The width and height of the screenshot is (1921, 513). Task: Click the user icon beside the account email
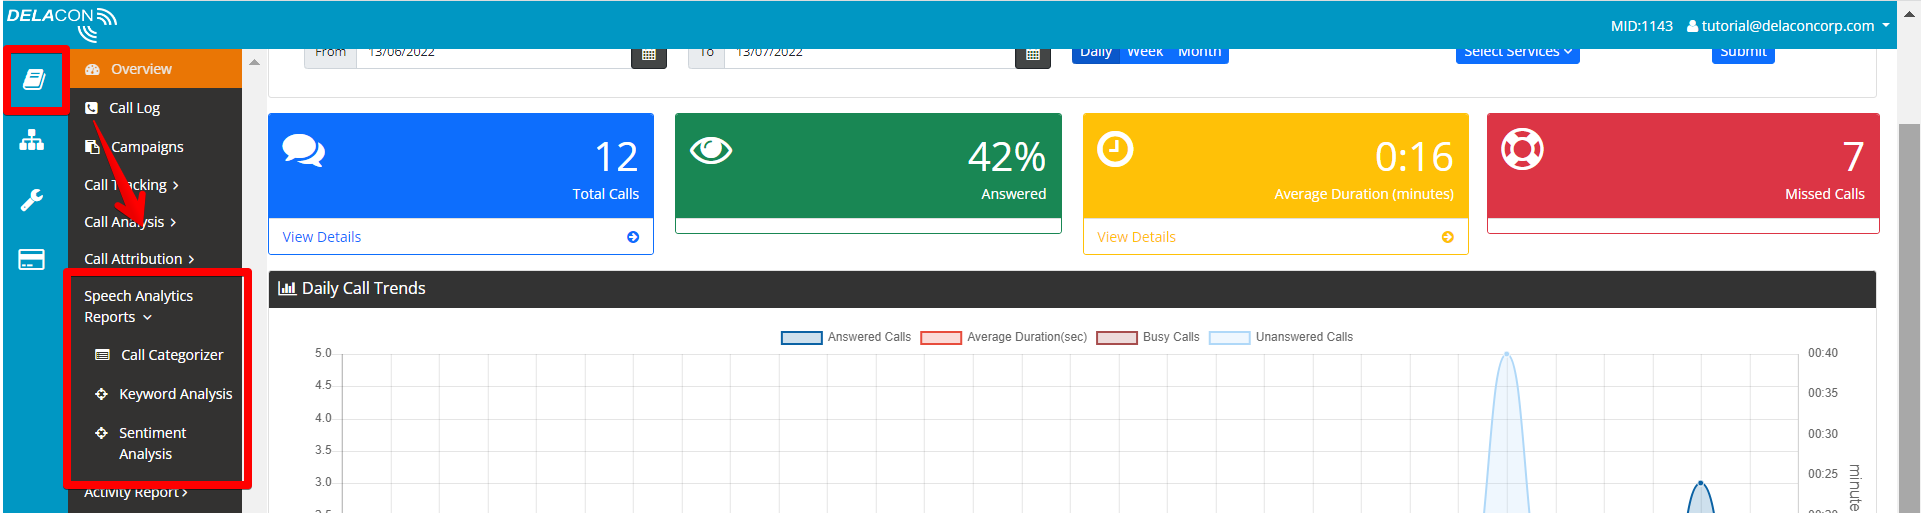tap(1692, 26)
